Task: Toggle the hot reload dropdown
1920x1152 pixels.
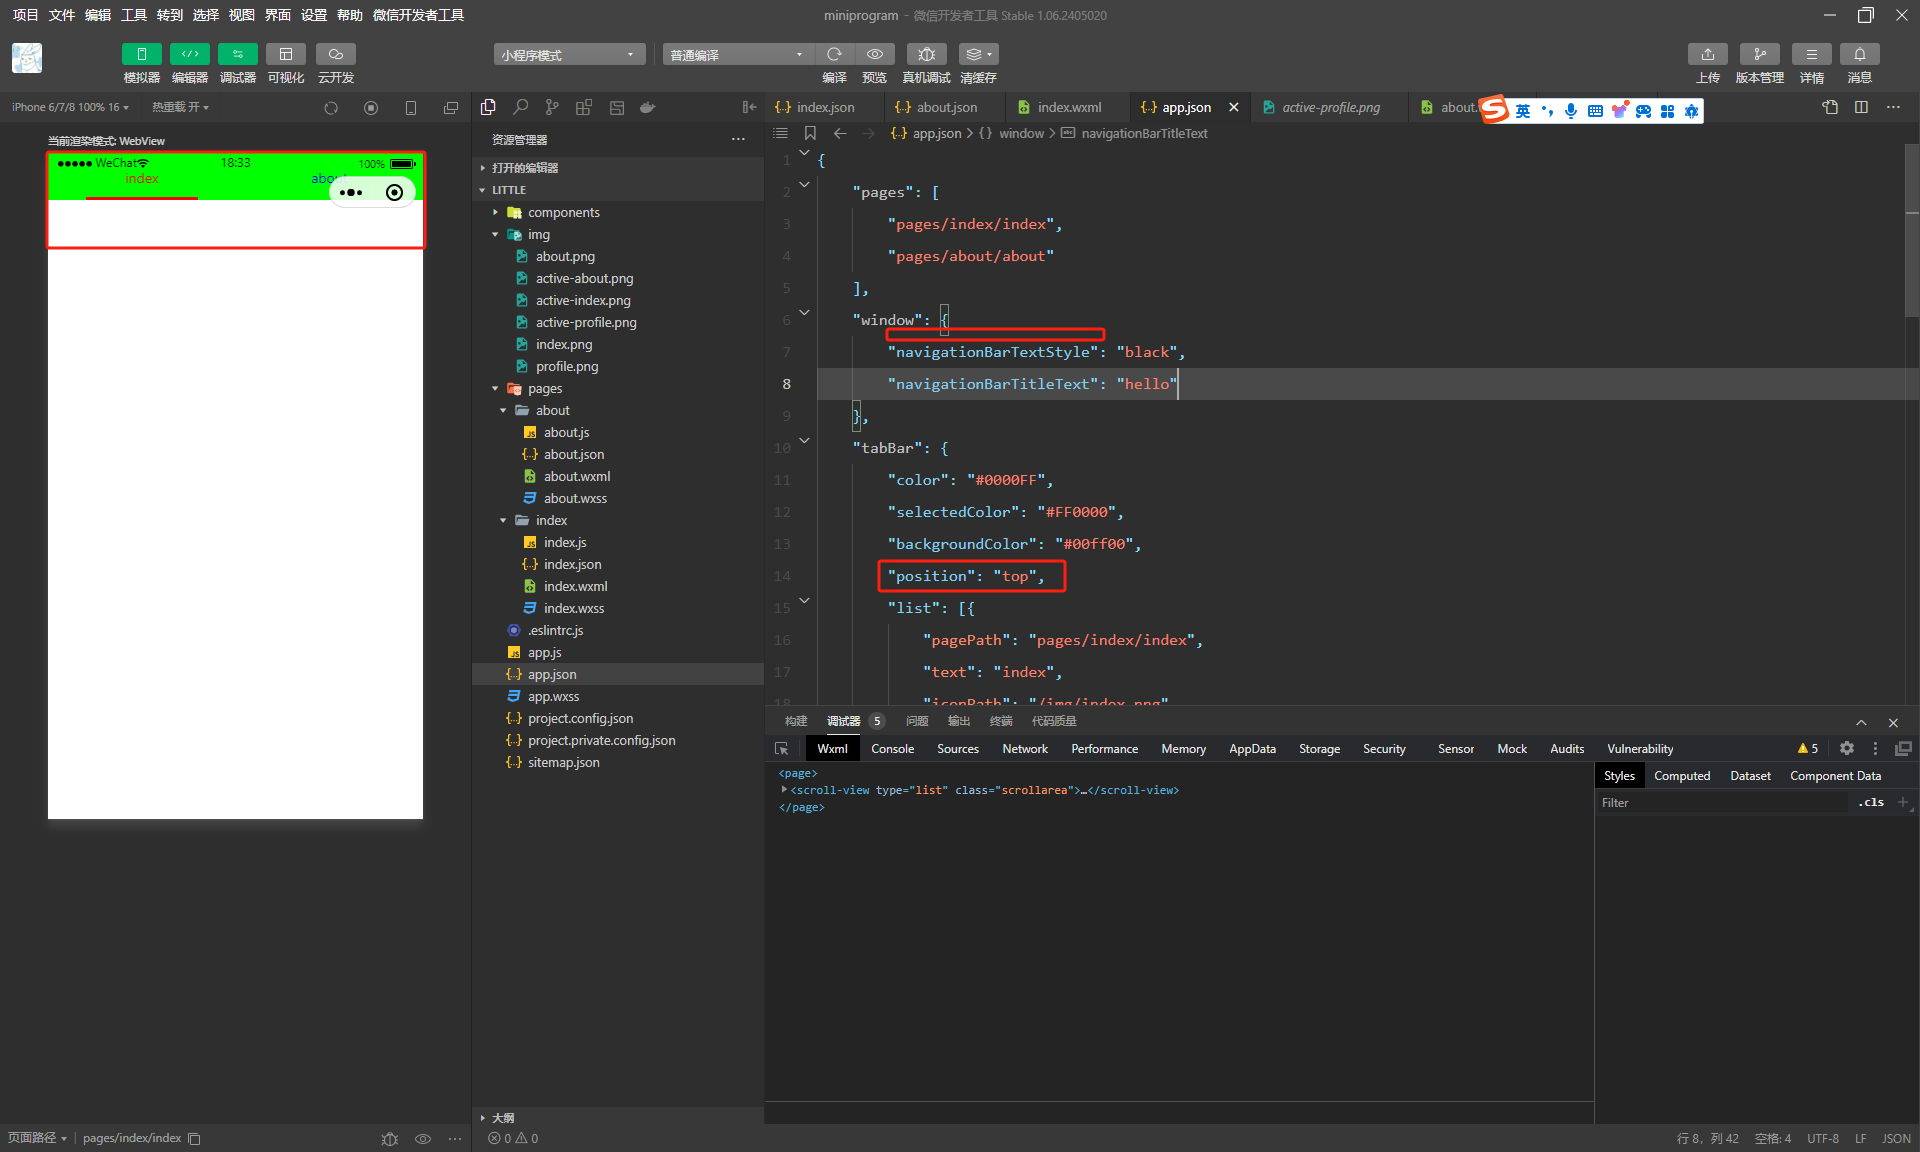Action: click(x=180, y=107)
